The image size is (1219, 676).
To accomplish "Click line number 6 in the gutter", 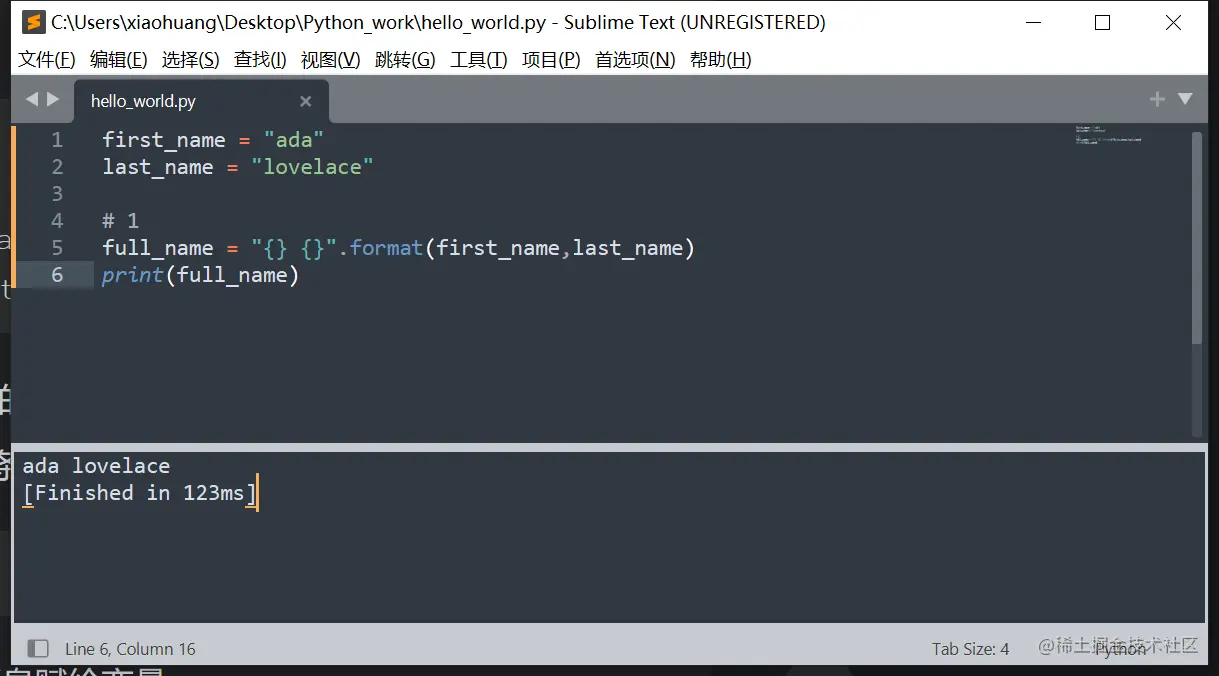I will pos(57,275).
